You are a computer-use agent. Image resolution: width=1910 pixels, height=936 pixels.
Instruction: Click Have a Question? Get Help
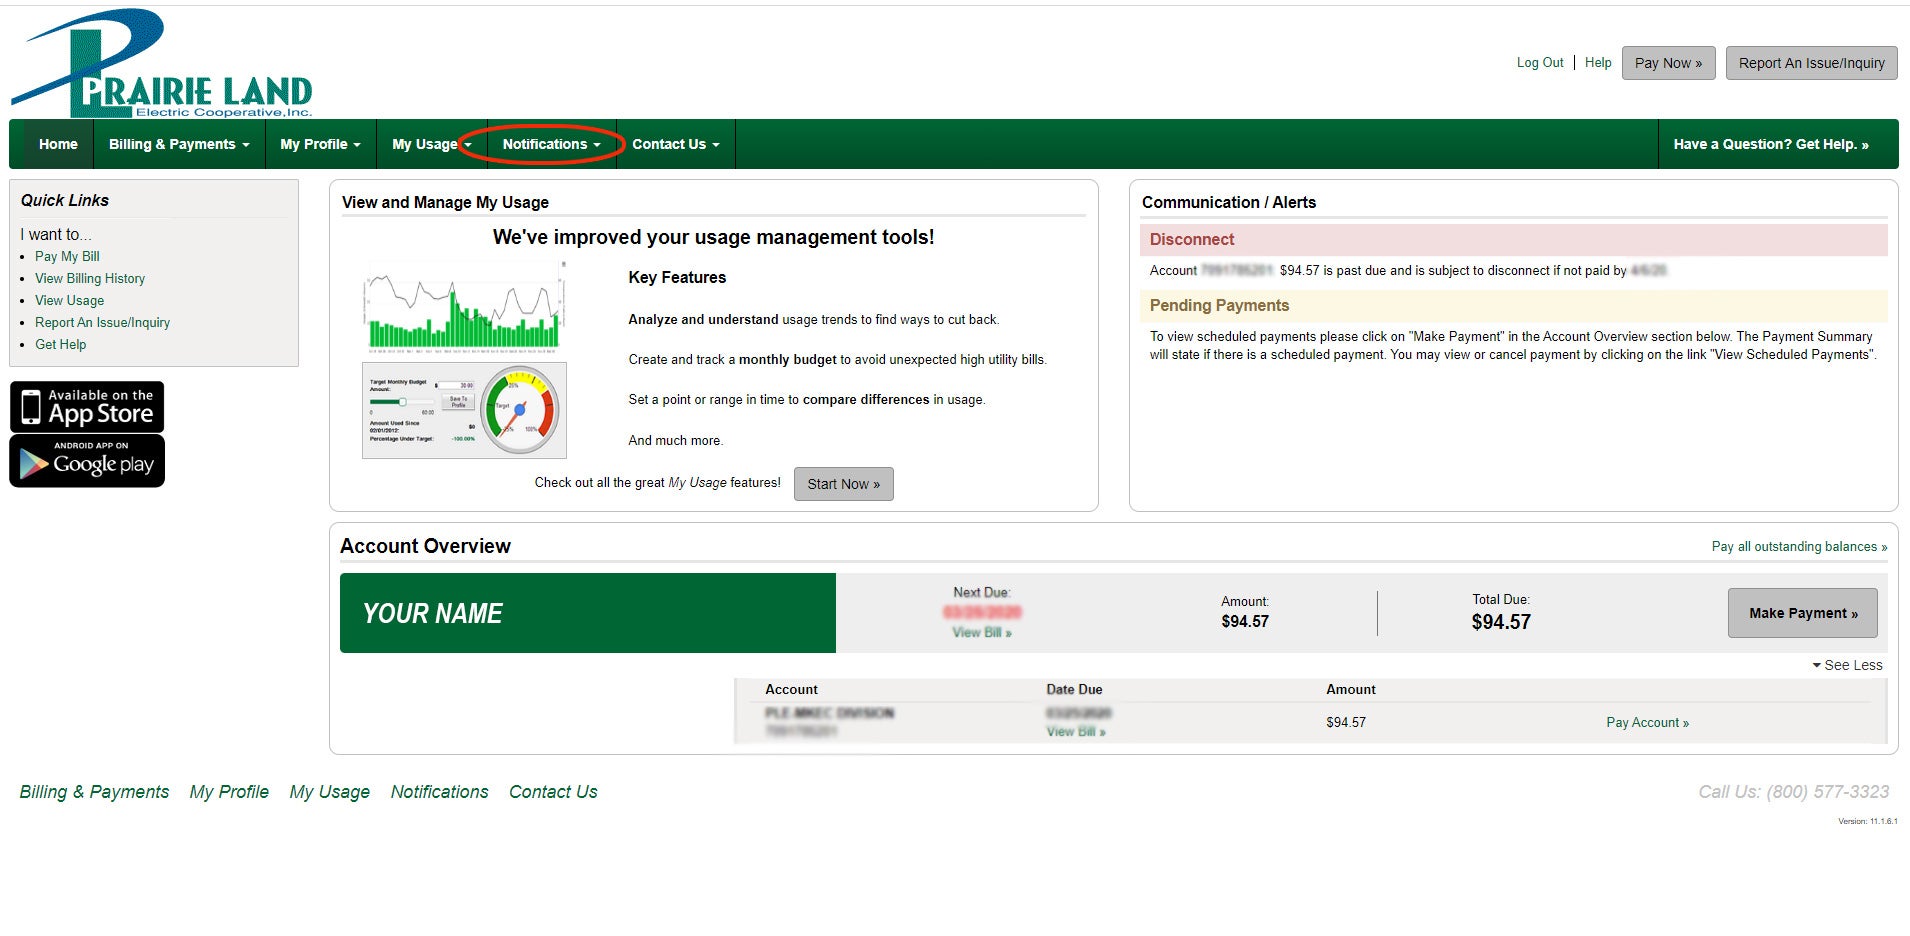[1771, 144]
